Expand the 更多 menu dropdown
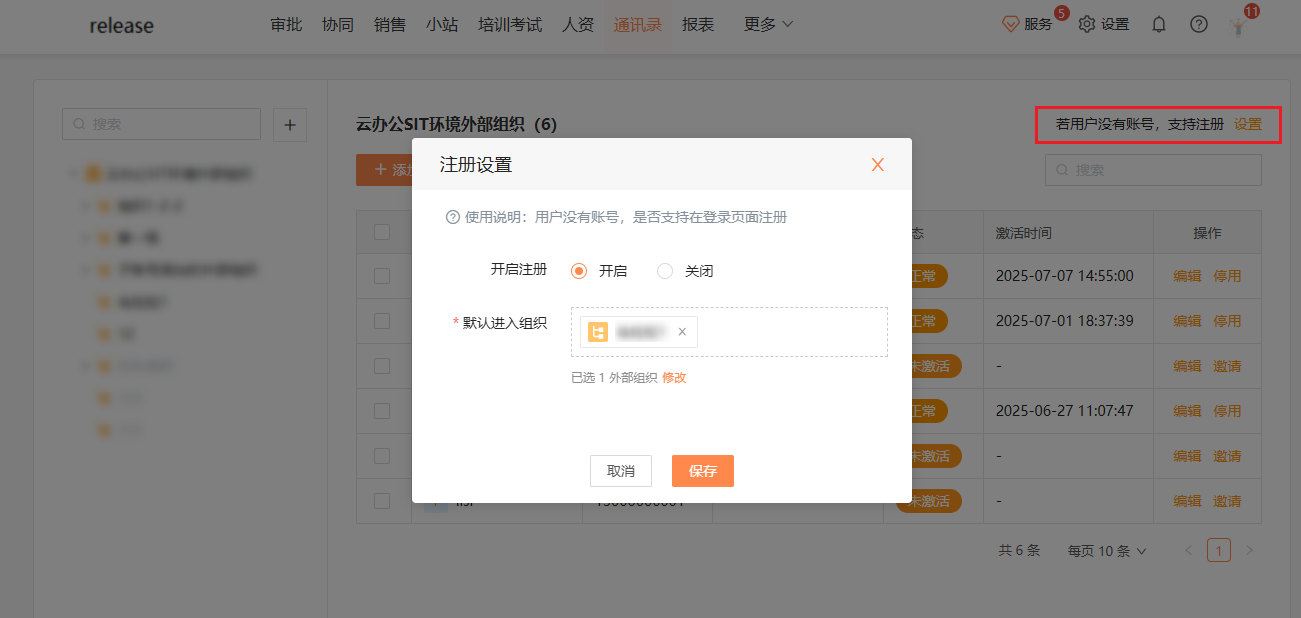Screen dimensions: 1301x618 768,25
